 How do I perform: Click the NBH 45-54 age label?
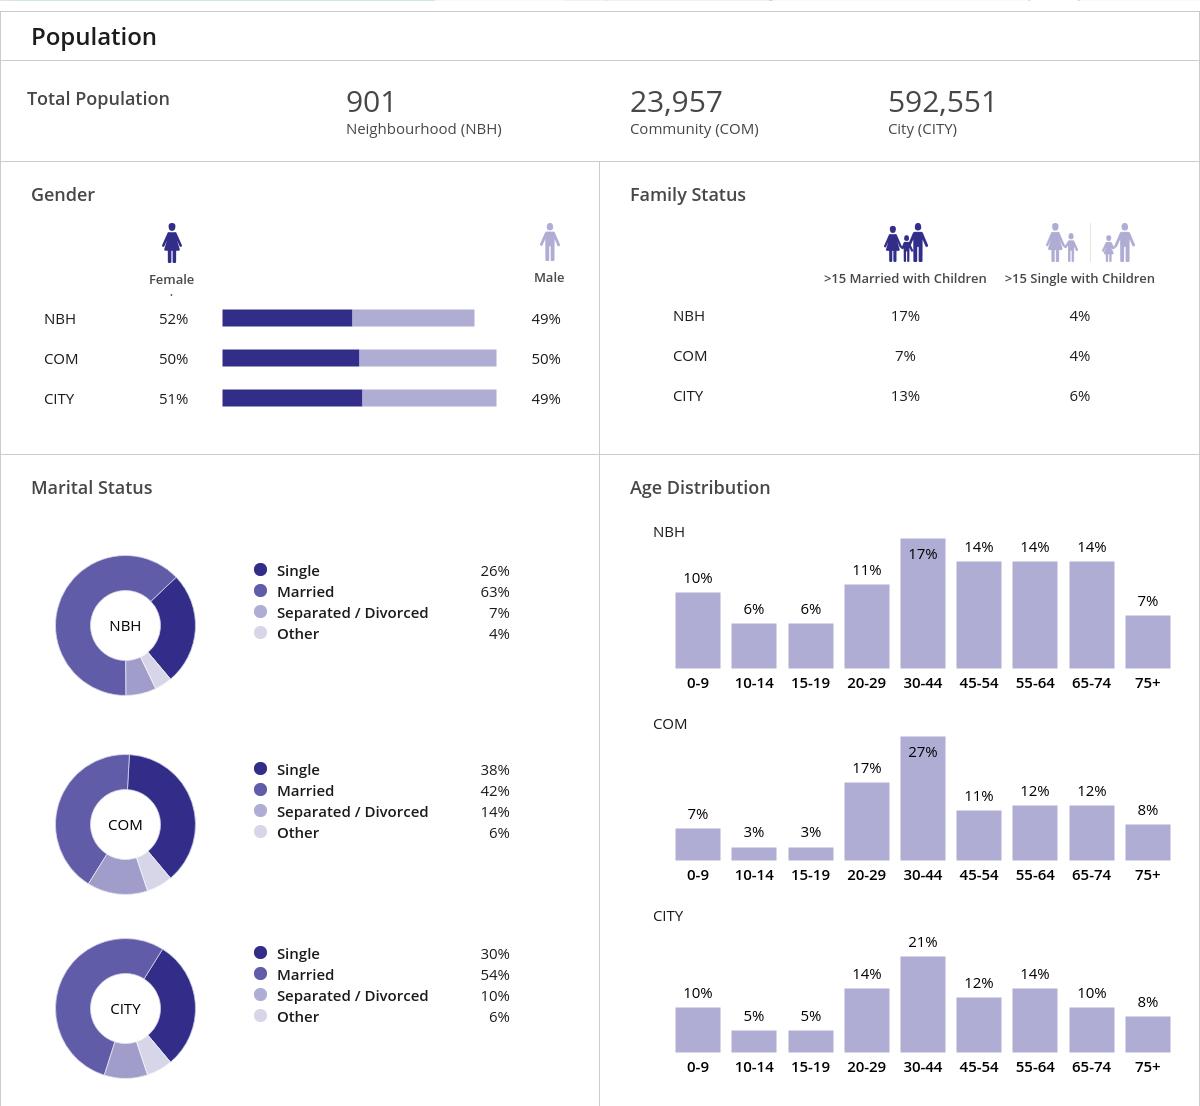pos(979,683)
